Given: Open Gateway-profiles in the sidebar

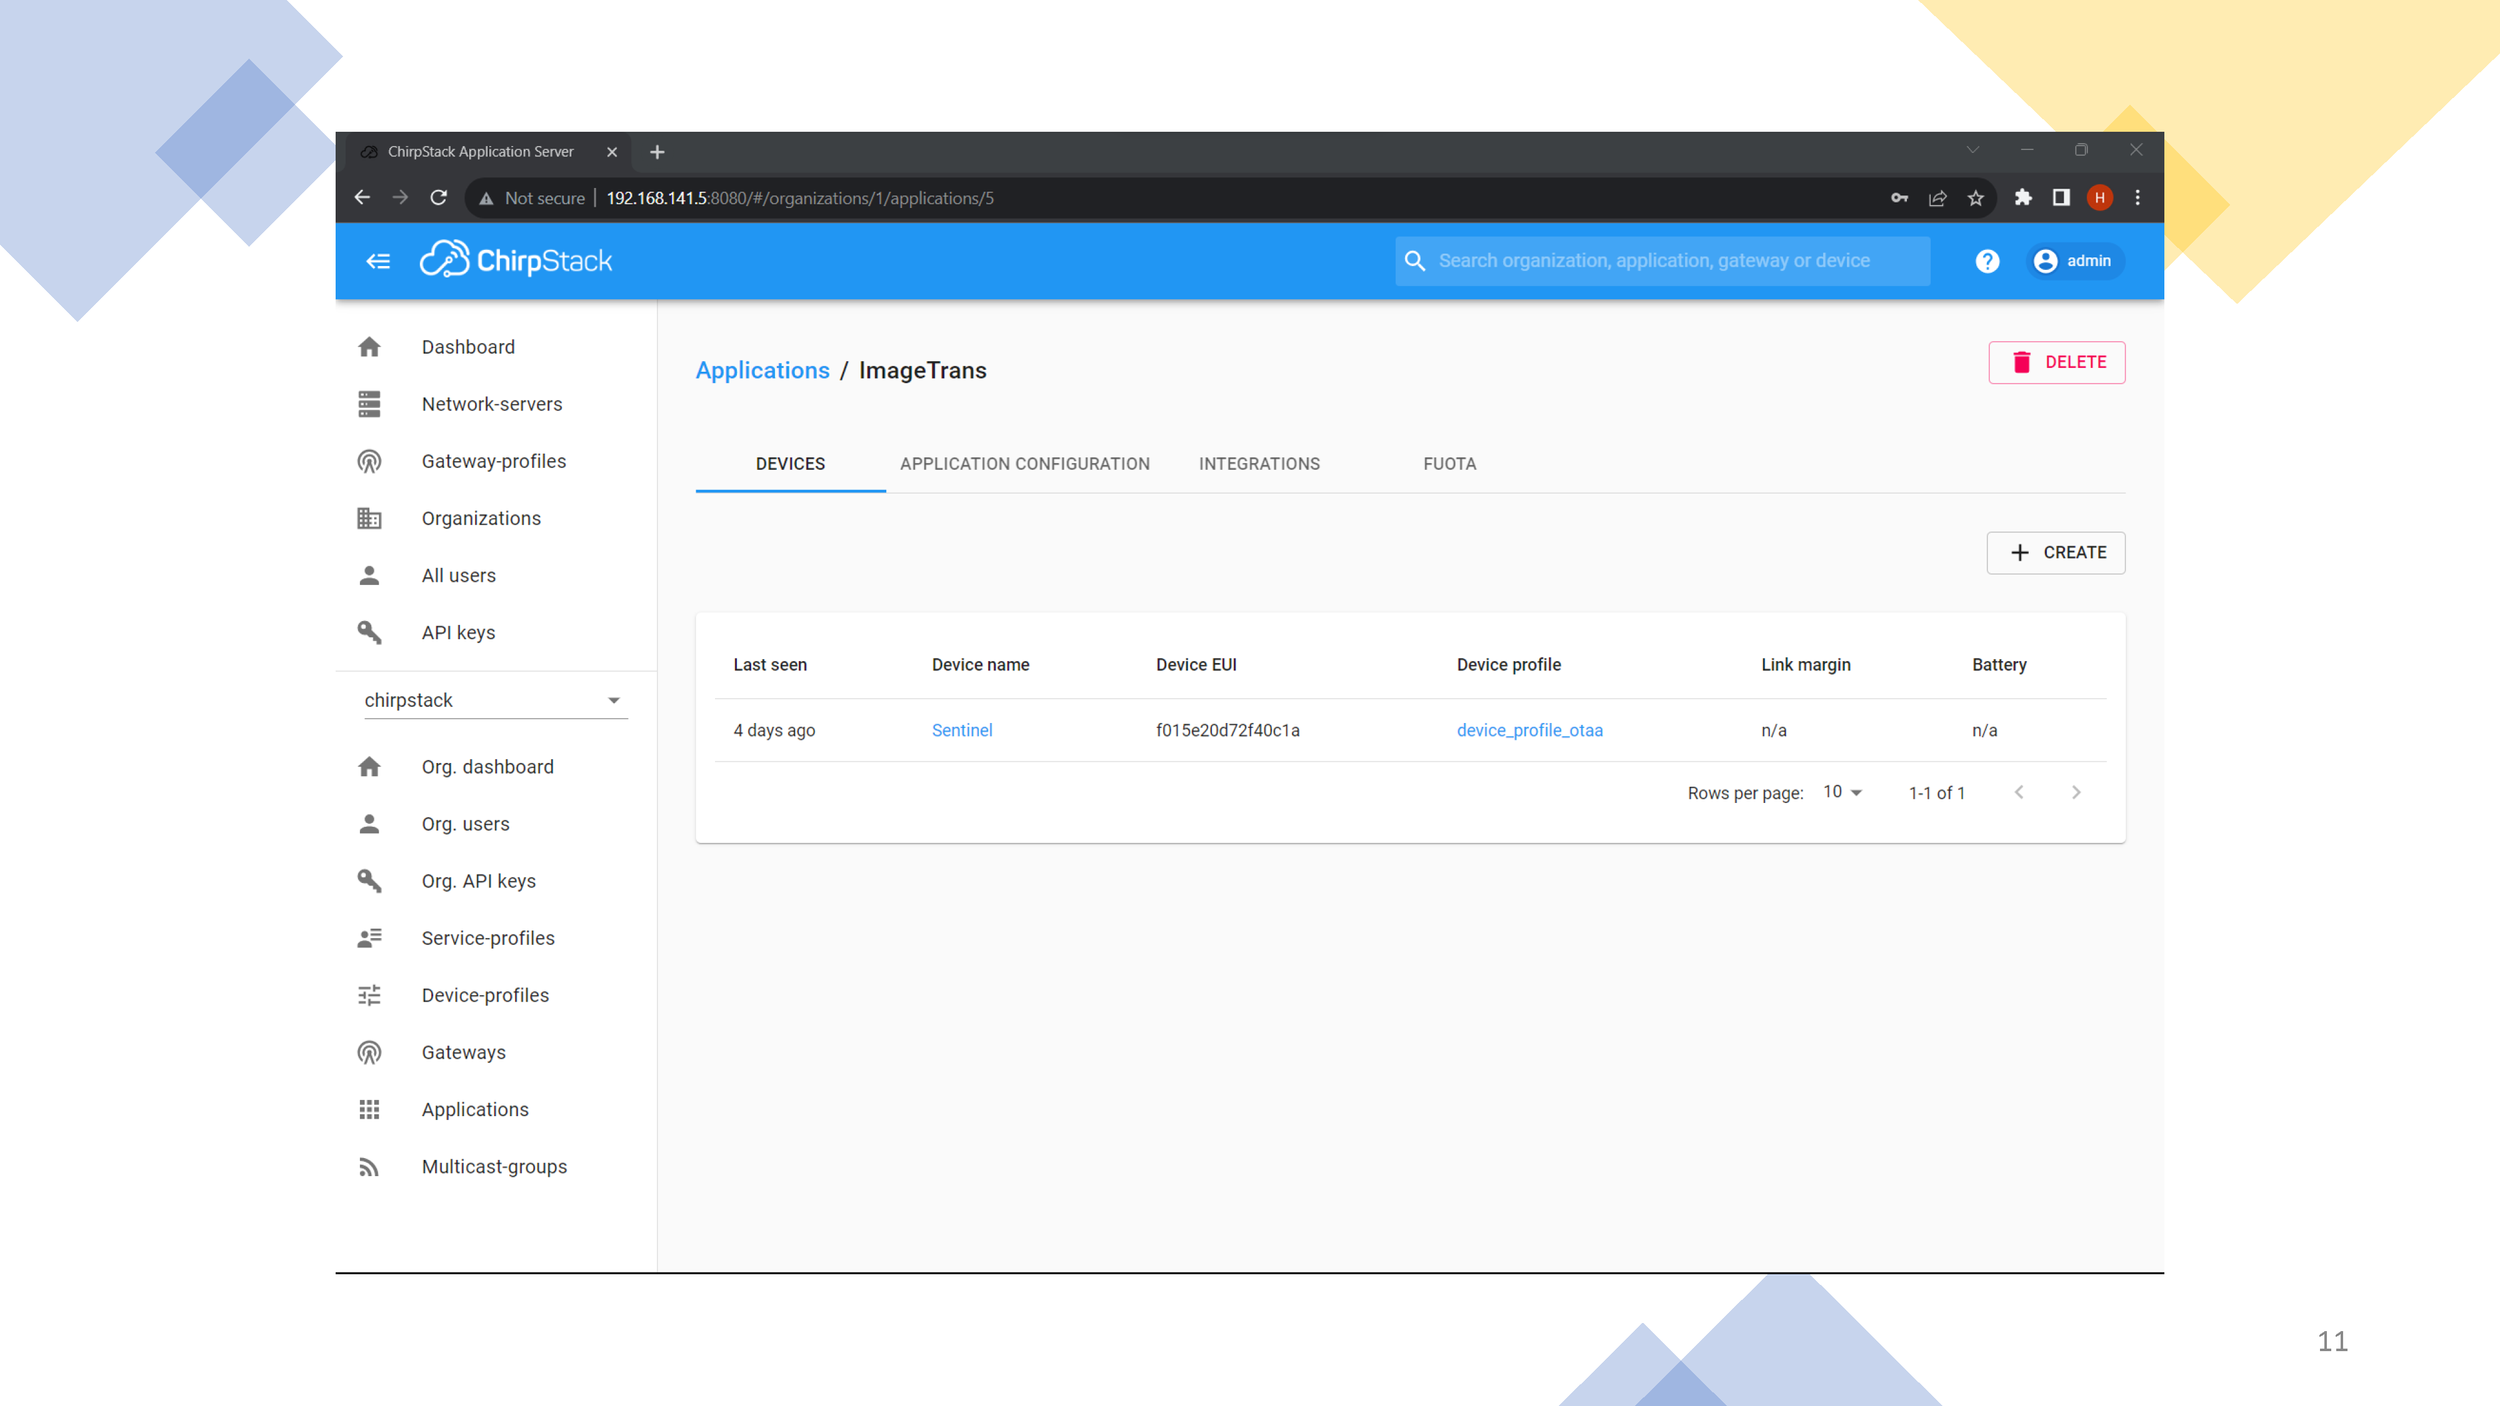Looking at the screenshot, I should [x=496, y=461].
